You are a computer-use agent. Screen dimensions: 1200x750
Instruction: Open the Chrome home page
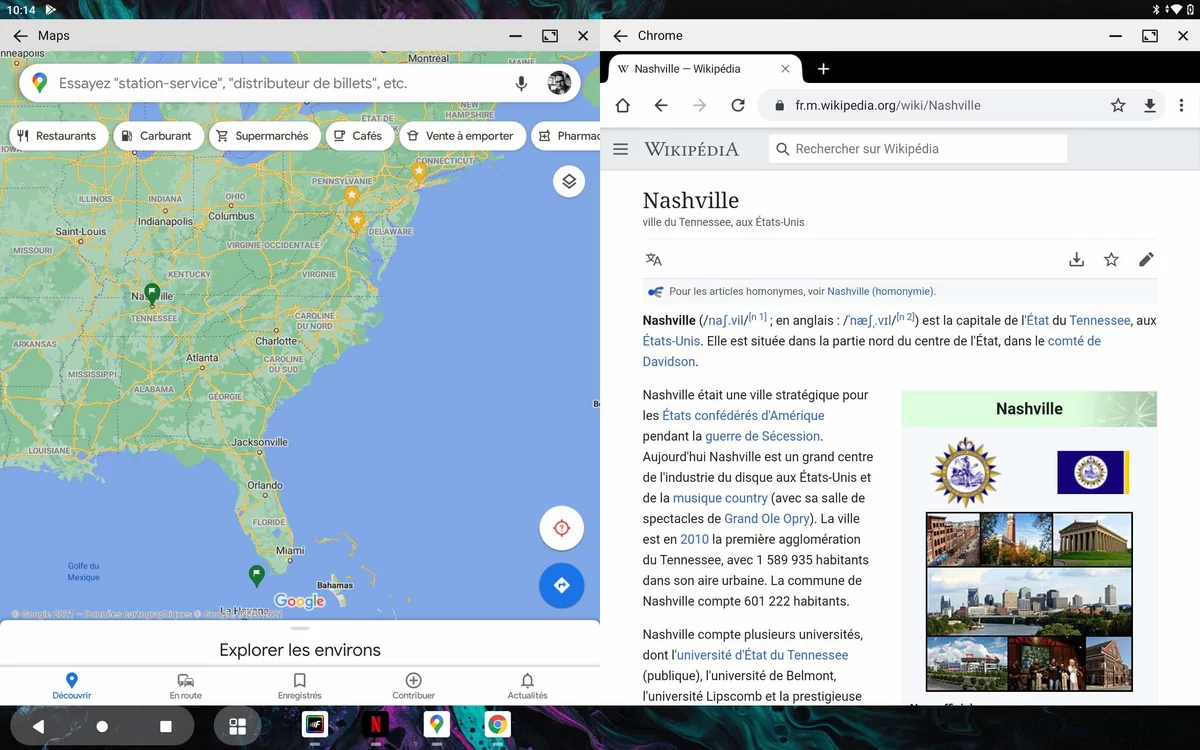(x=622, y=105)
